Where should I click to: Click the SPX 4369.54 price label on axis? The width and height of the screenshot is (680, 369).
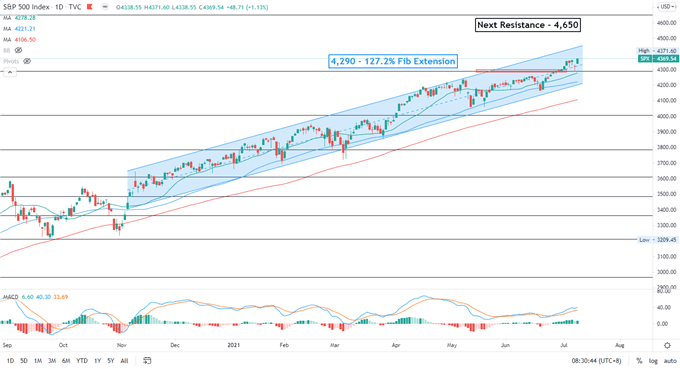coord(658,59)
